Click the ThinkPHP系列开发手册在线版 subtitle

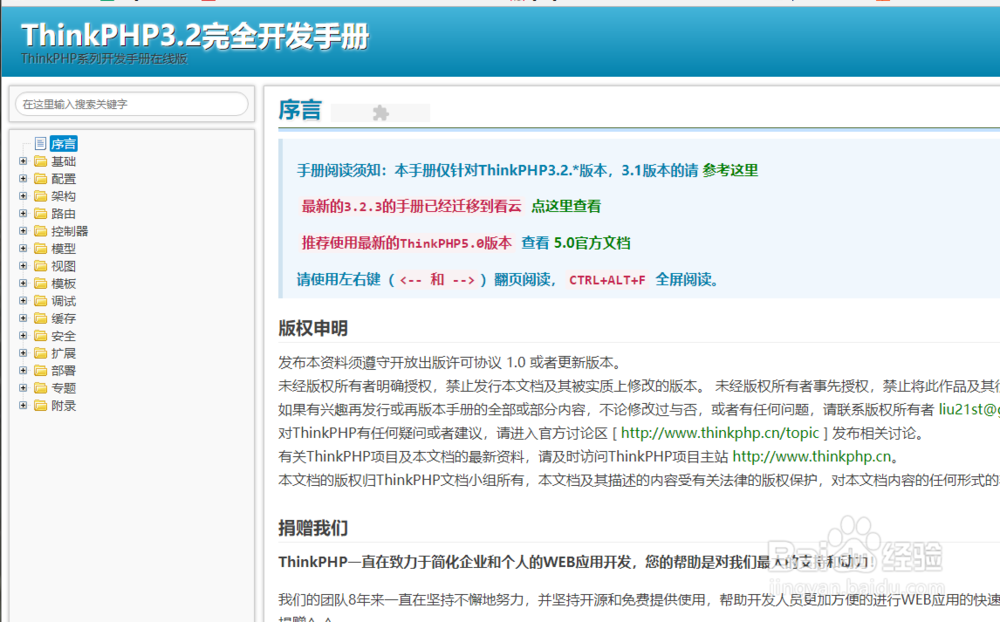pos(105,59)
